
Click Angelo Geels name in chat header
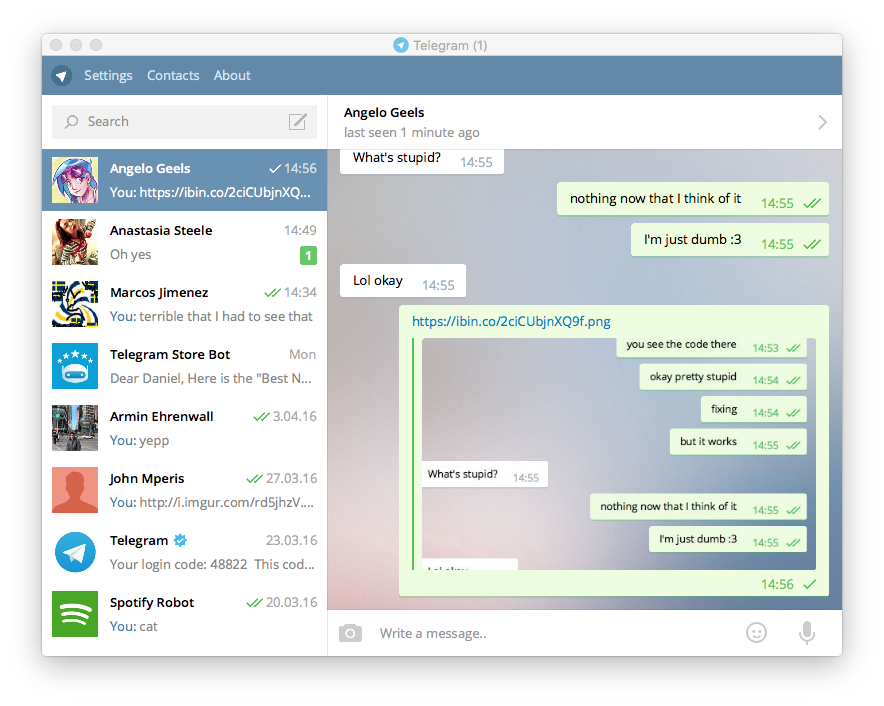[384, 113]
